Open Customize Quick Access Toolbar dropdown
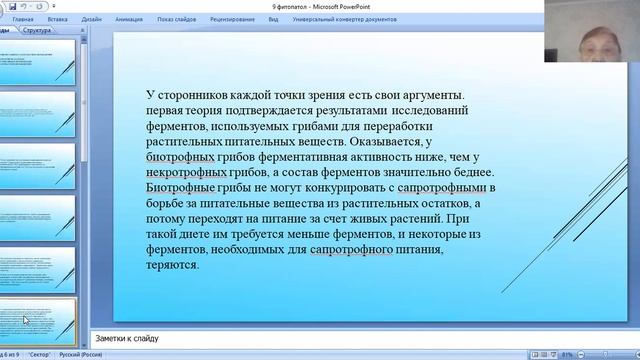640x360 pixels. point(54,7)
